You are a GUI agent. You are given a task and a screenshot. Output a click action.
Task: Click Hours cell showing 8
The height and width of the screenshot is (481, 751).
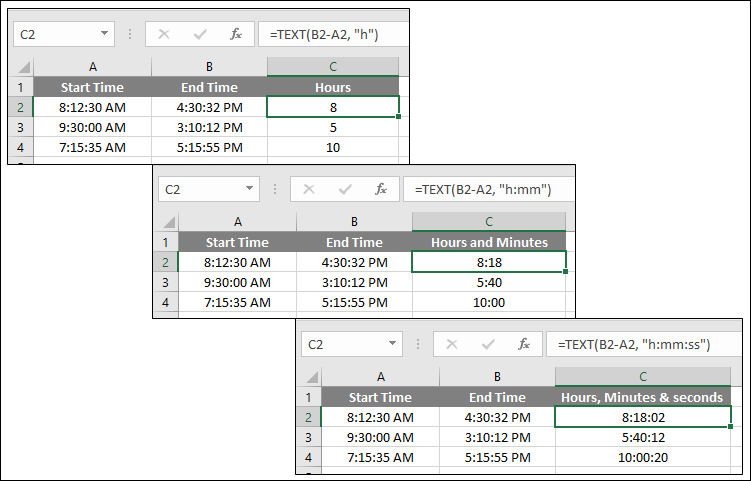click(333, 107)
